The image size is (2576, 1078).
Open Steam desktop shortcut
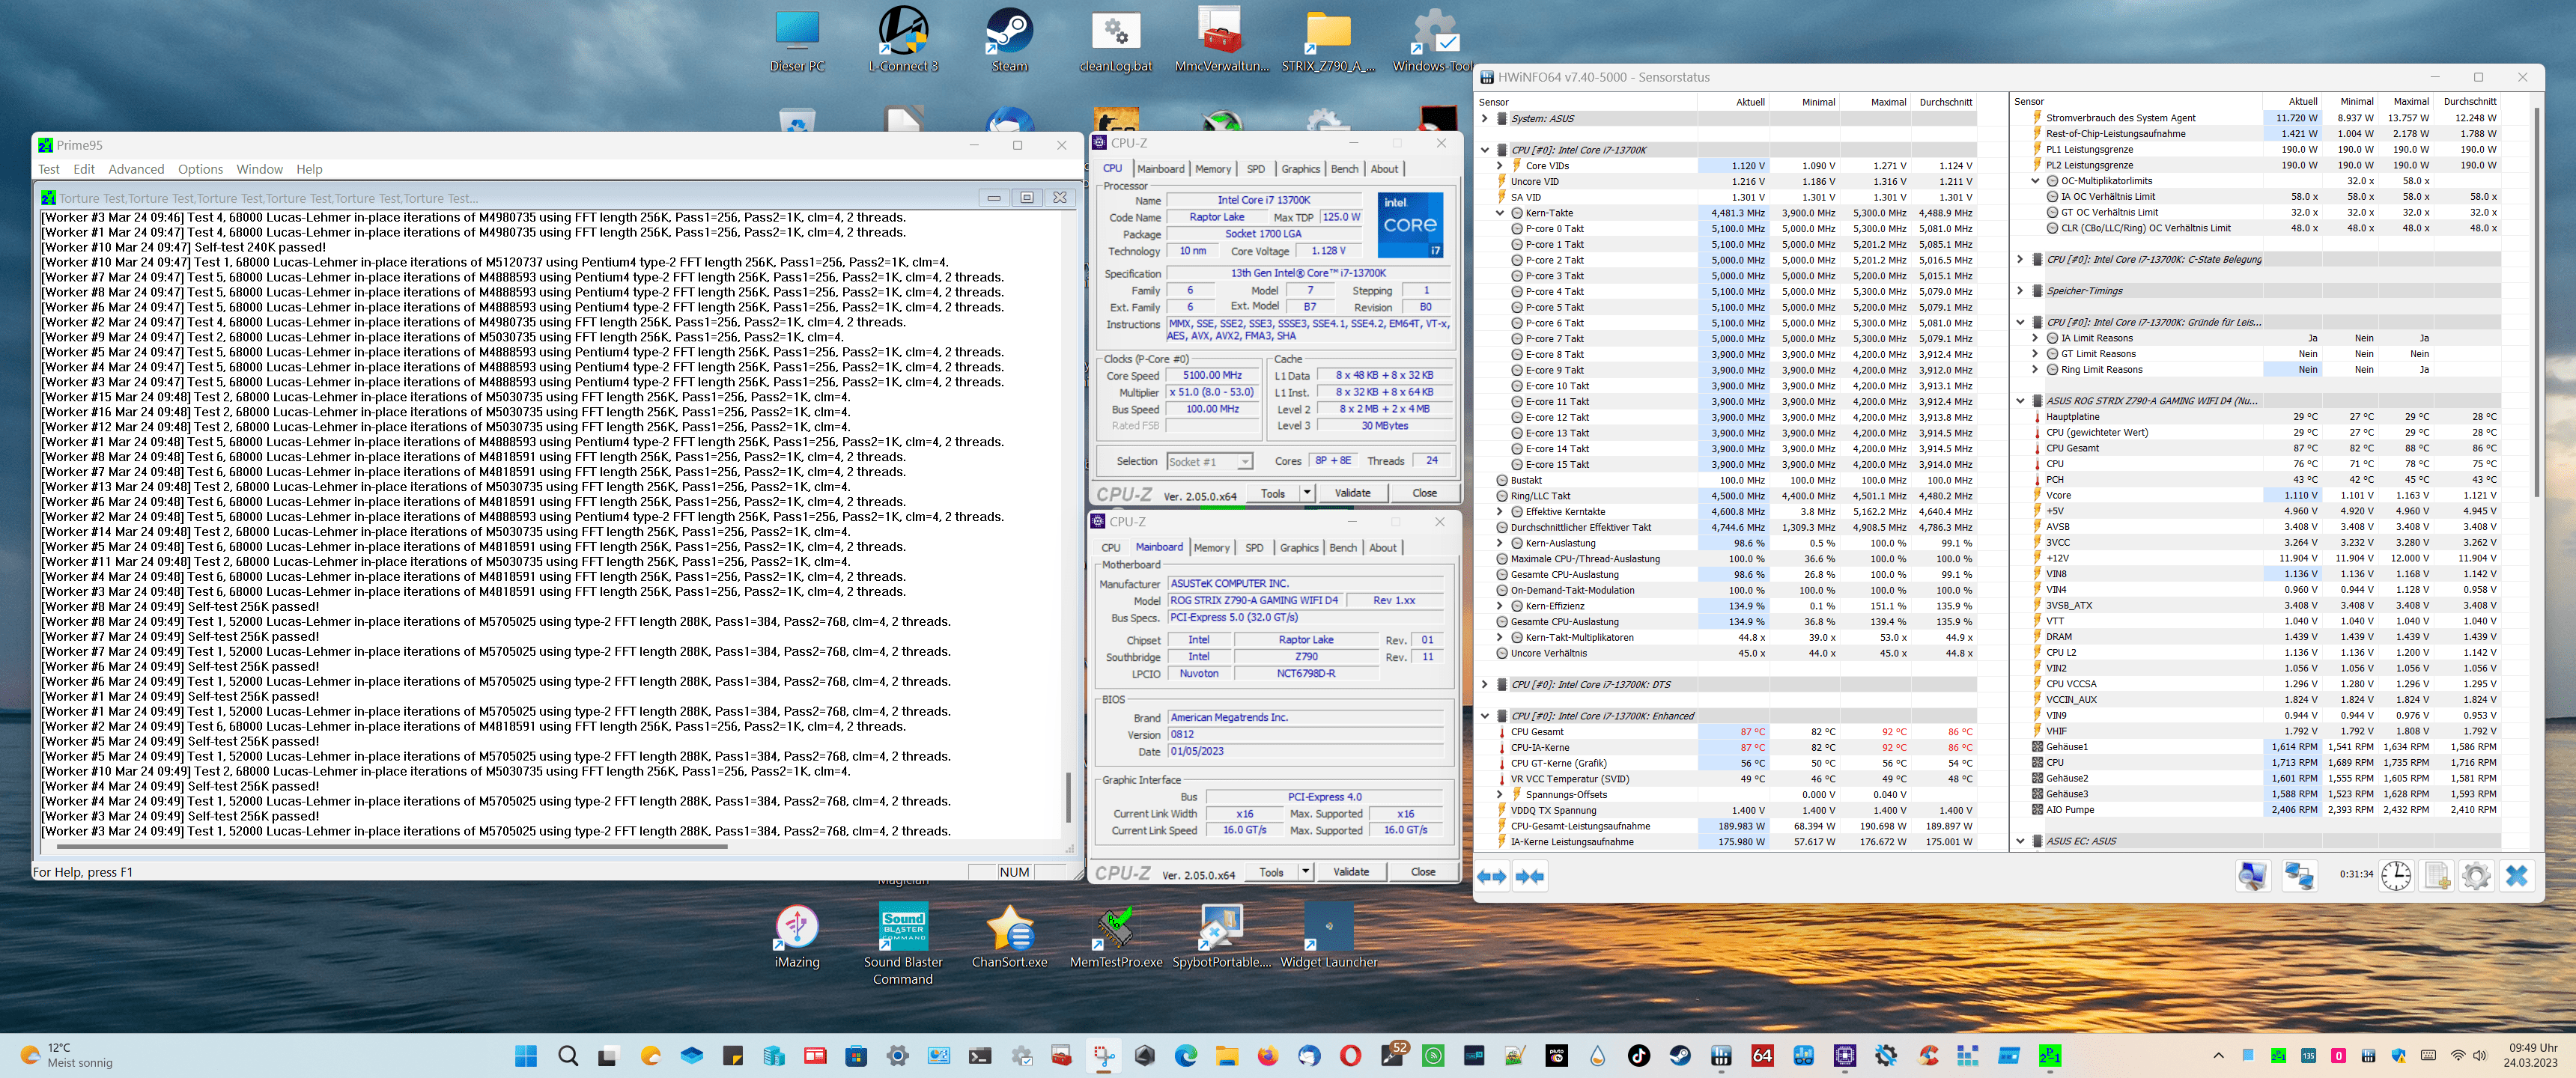[x=1009, y=40]
